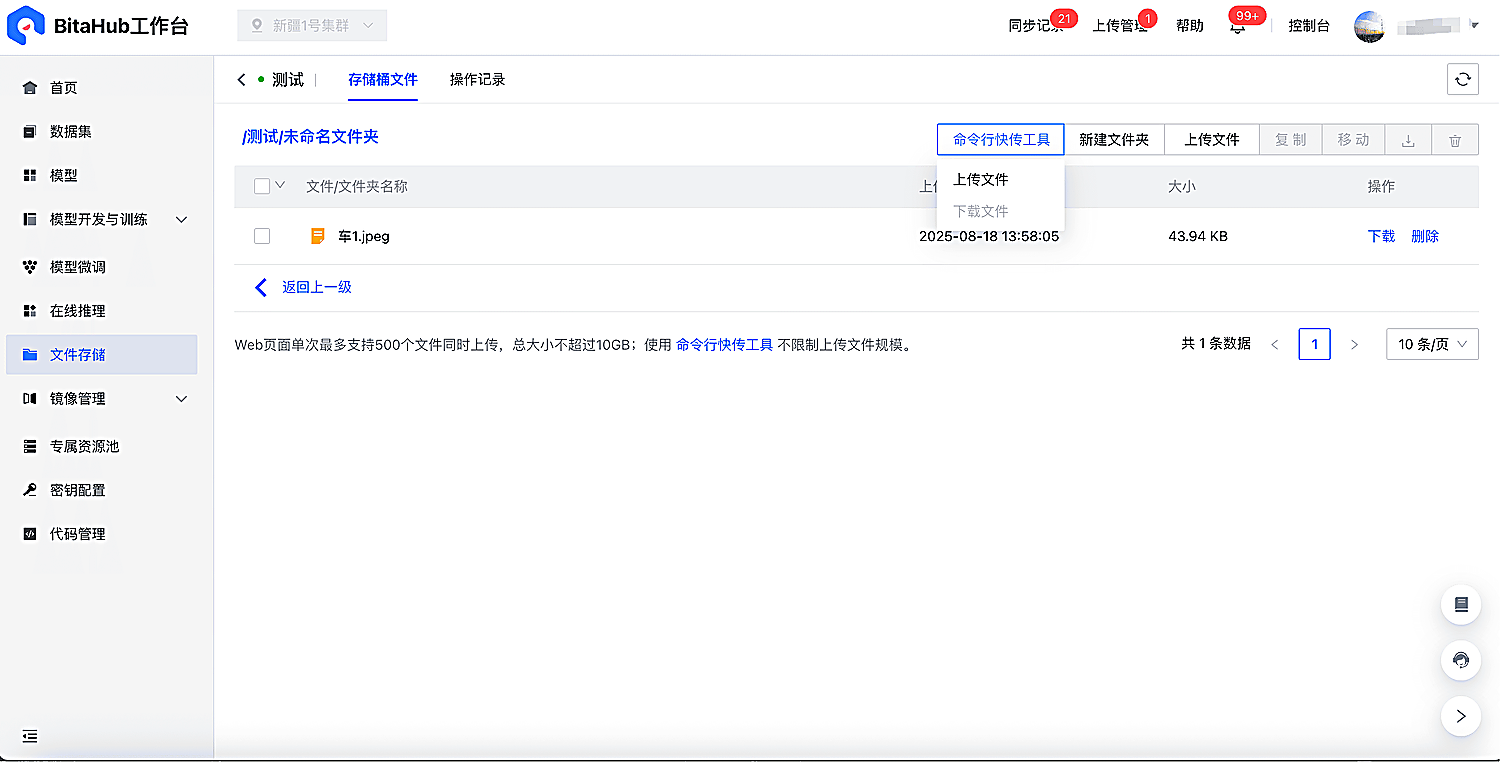Click 删除 link for 车1.jpeg

point(1425,236)
